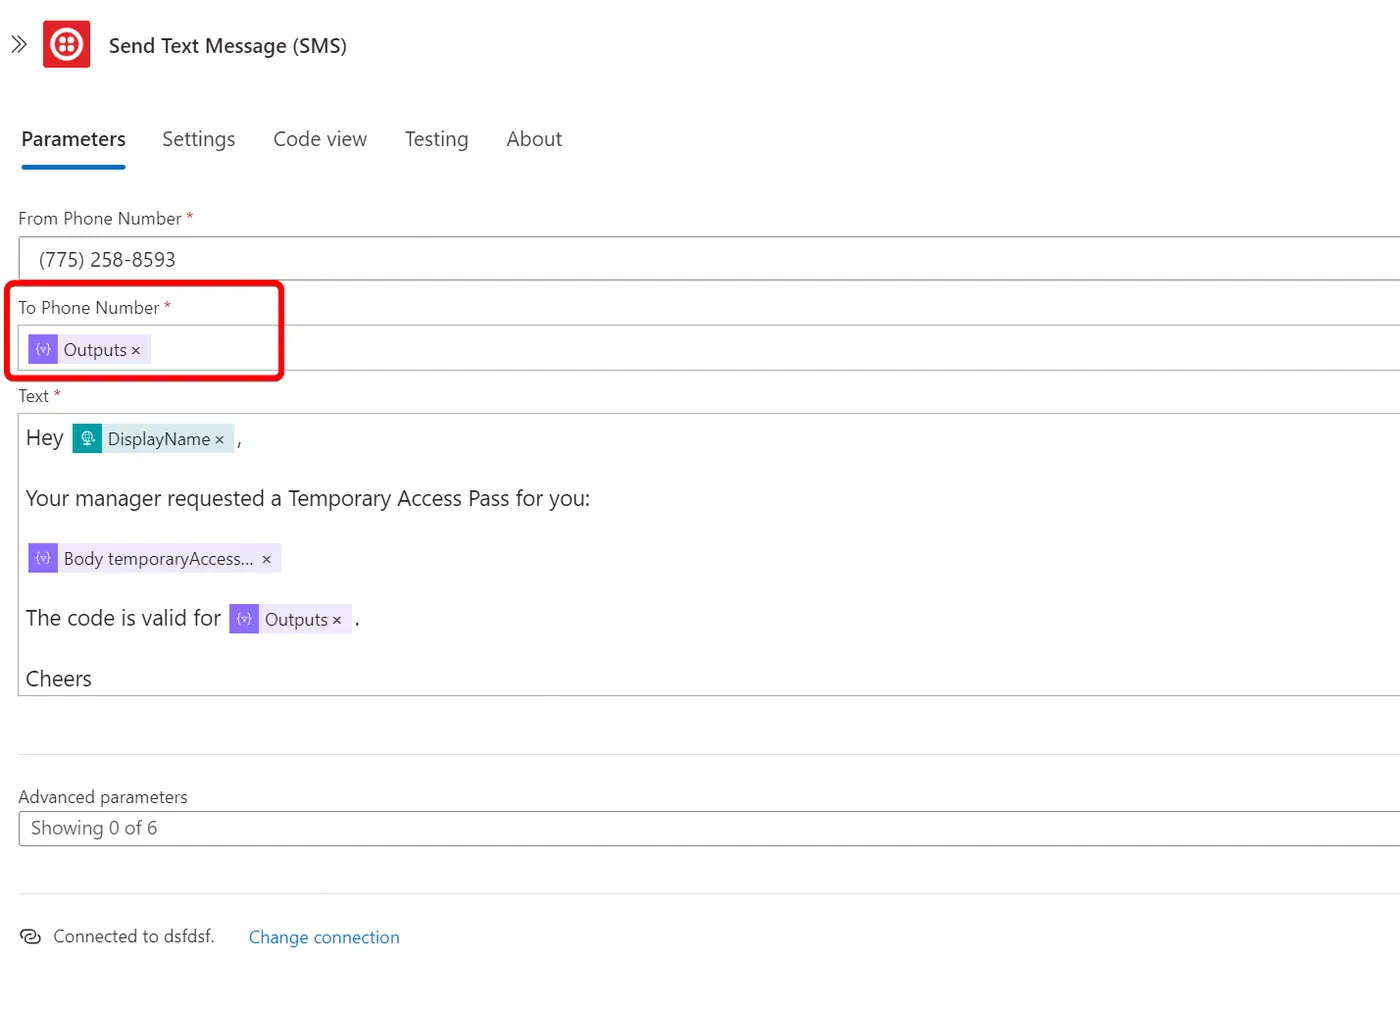Click inside the To Phone Number field
Viewport: 1400px width, 1011px height.
(x=709, y=348)
